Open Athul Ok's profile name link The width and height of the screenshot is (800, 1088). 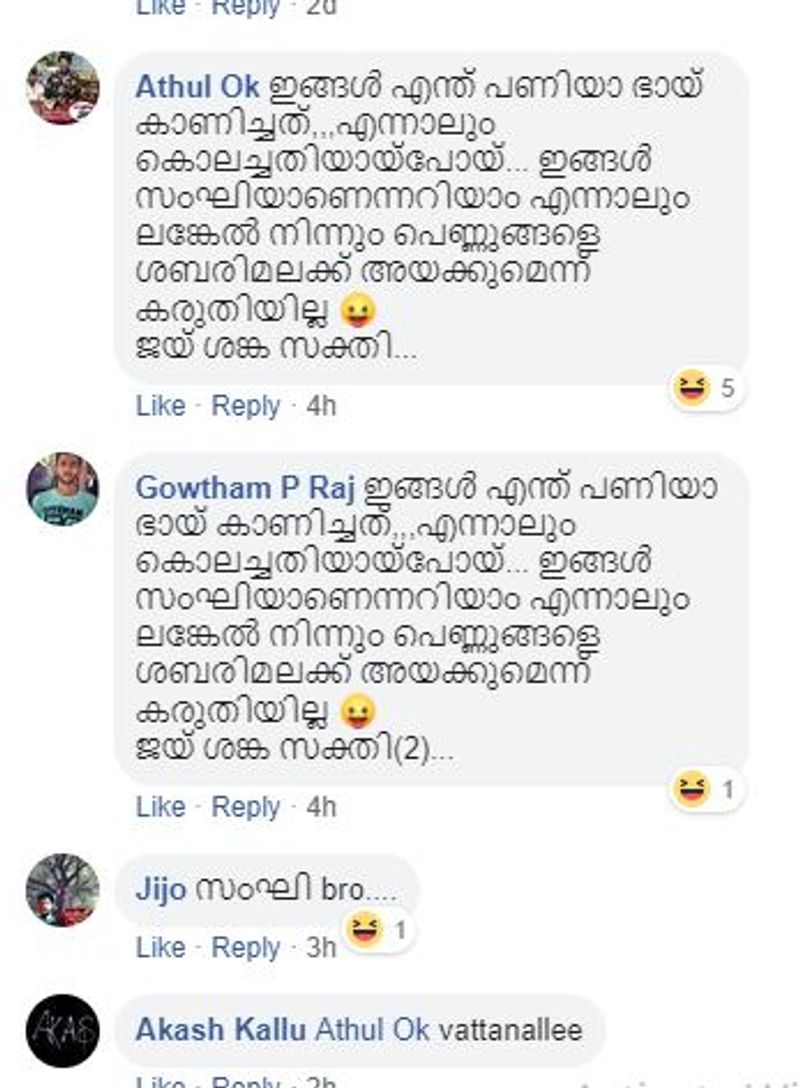coord(197,87)
